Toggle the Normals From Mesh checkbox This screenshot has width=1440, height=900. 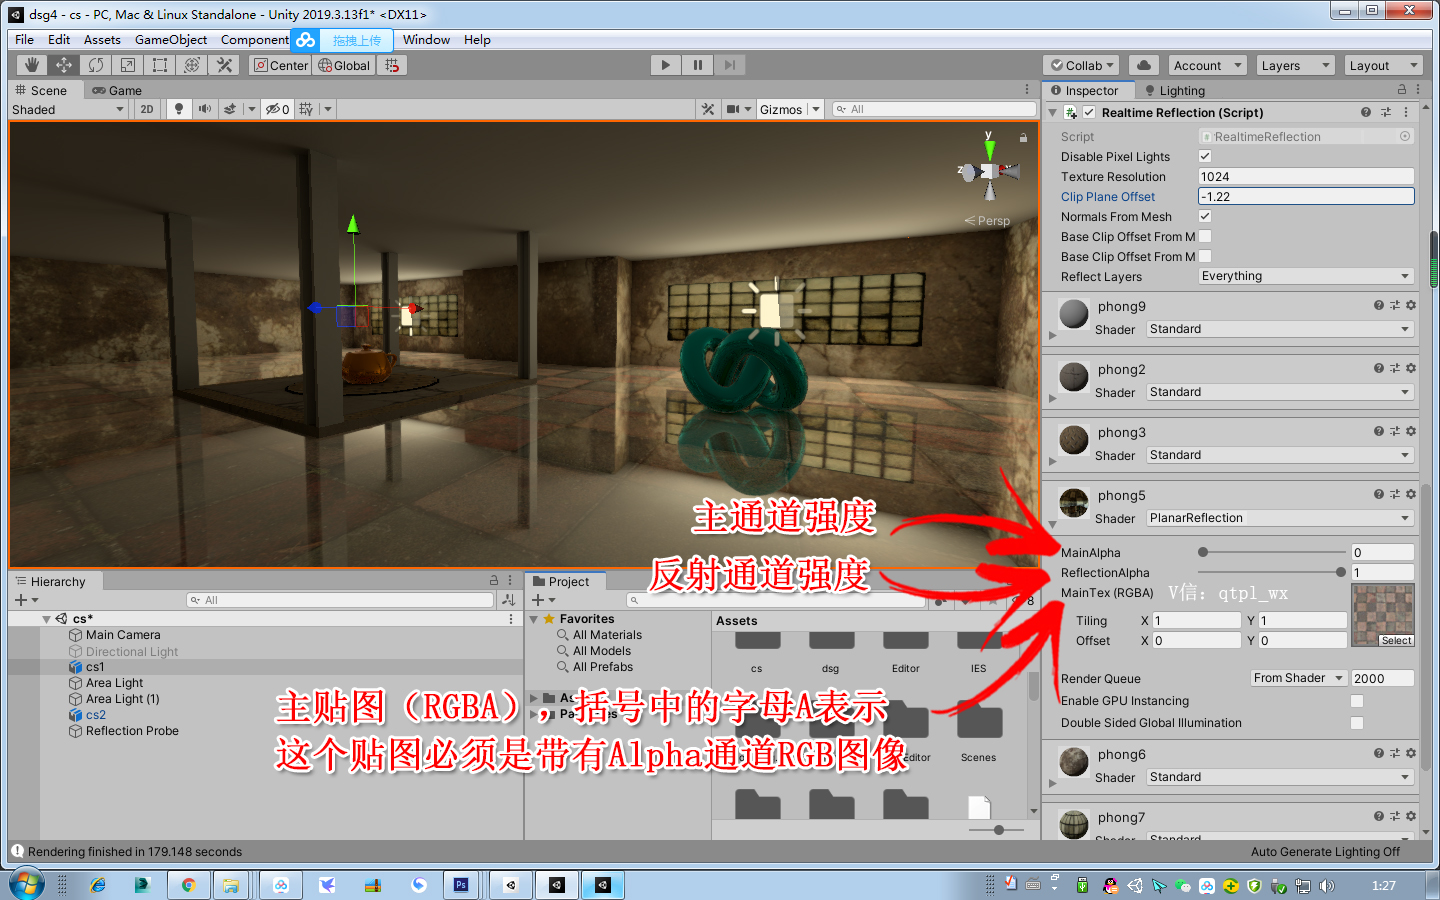1205,216
